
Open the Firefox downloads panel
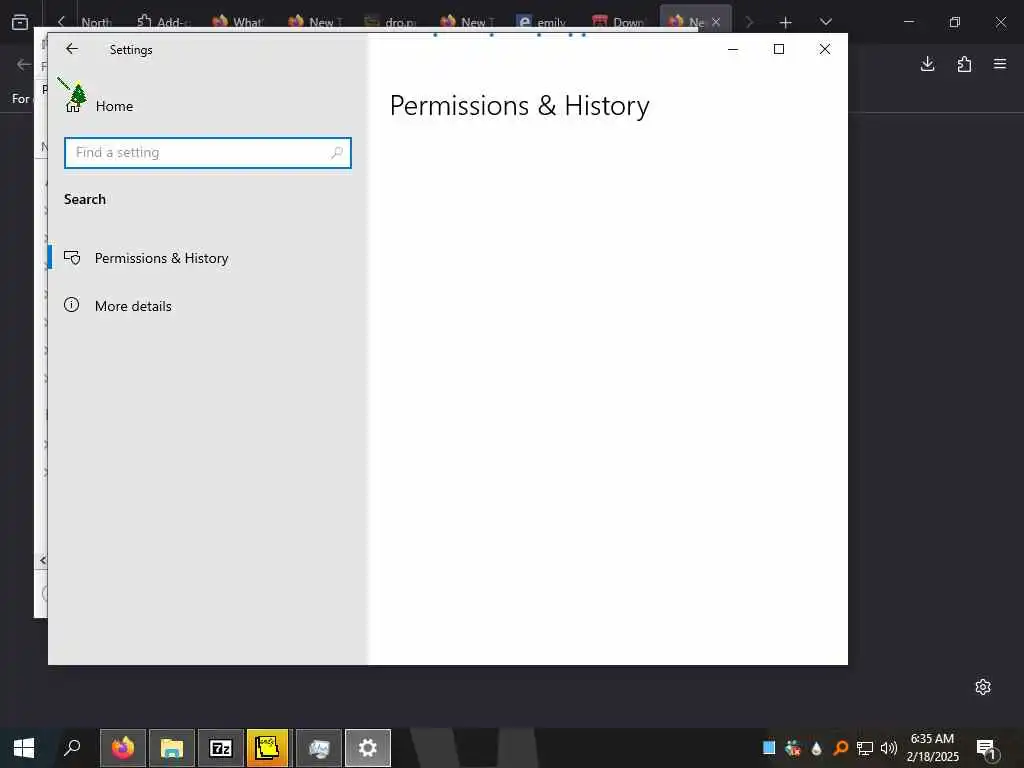(927, 63)
